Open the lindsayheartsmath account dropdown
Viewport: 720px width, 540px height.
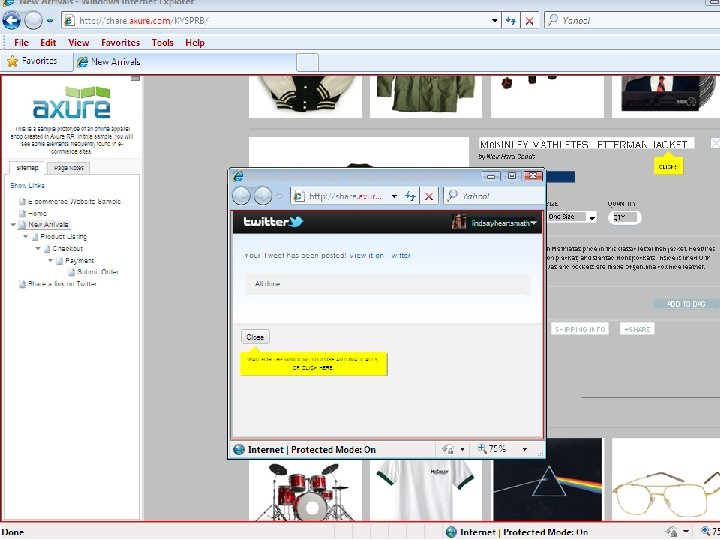coord(504,223)
